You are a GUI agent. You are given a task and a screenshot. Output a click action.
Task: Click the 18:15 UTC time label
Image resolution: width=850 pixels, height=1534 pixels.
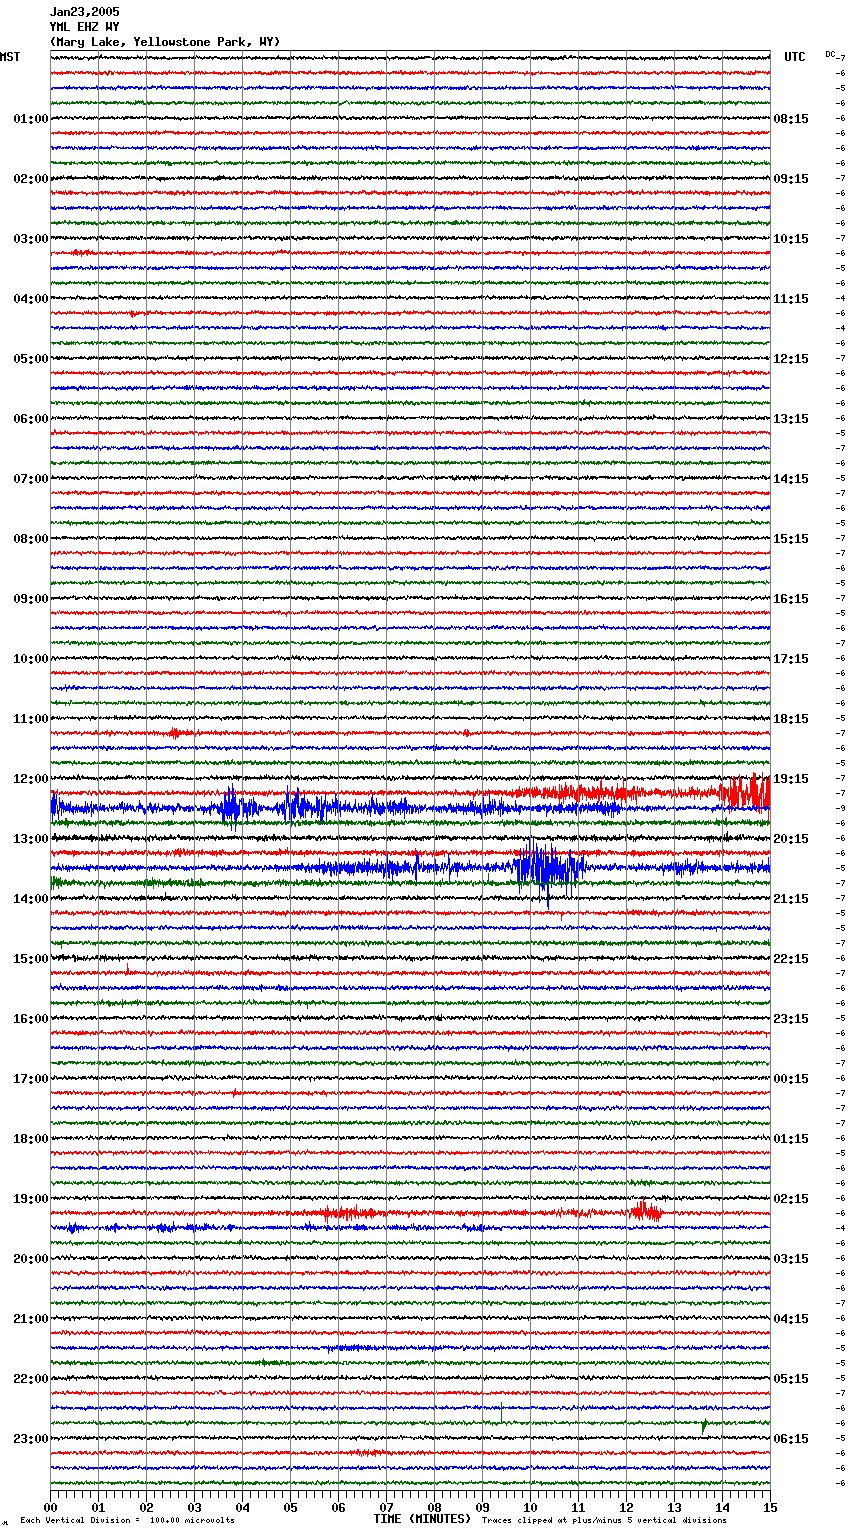(x=791, y=719)
